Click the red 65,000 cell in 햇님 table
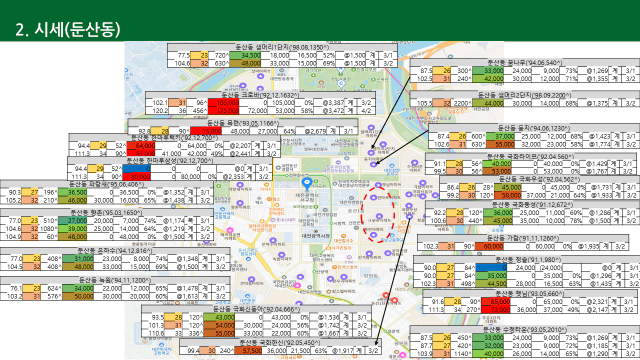640x360 pixels. point(495,302)
